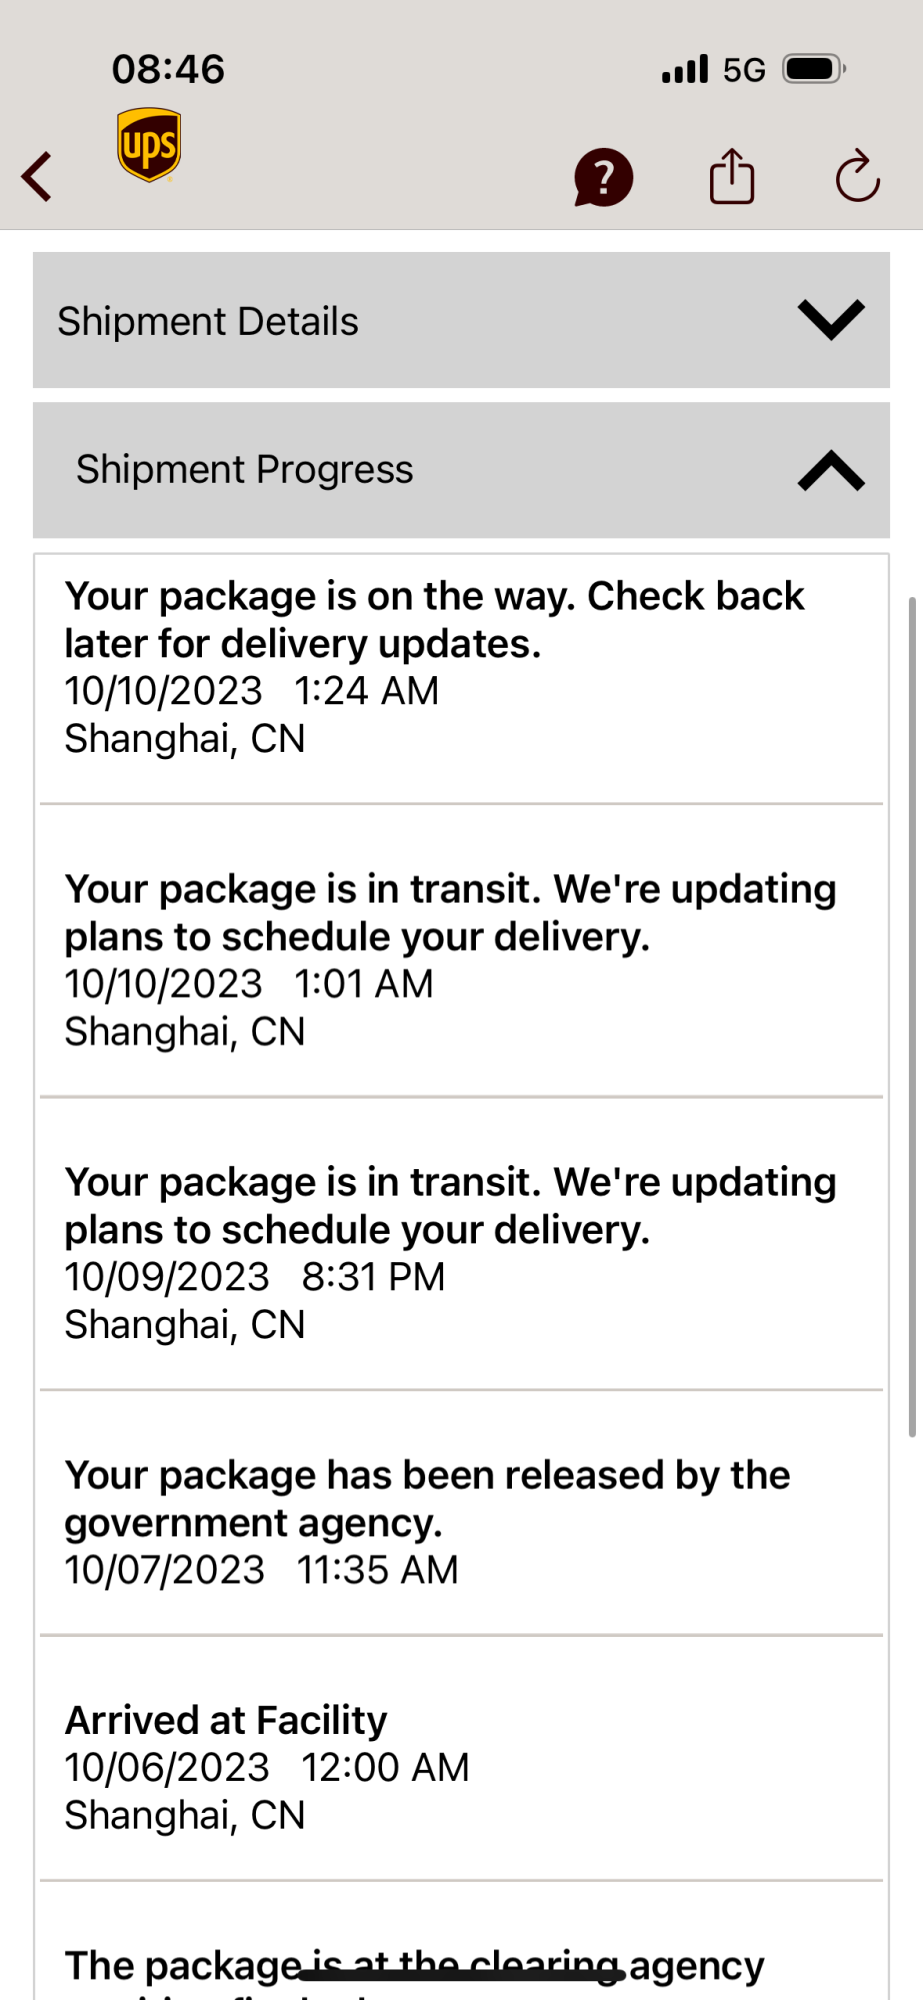Tap the vertical scrollbar on right edge
This screenshot has height=2000, width=923.
911,1015
